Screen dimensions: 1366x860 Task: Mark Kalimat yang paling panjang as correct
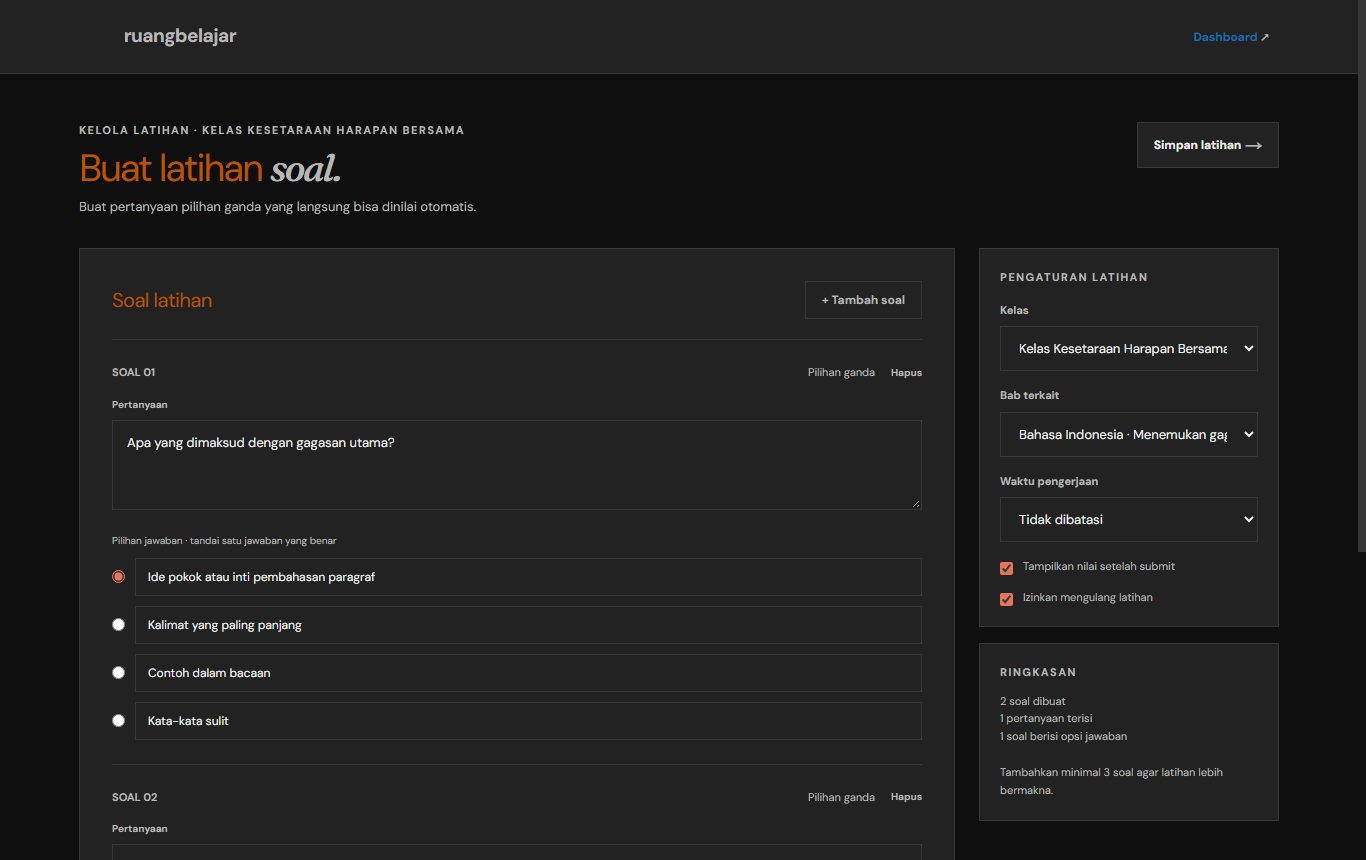(119, 625)
